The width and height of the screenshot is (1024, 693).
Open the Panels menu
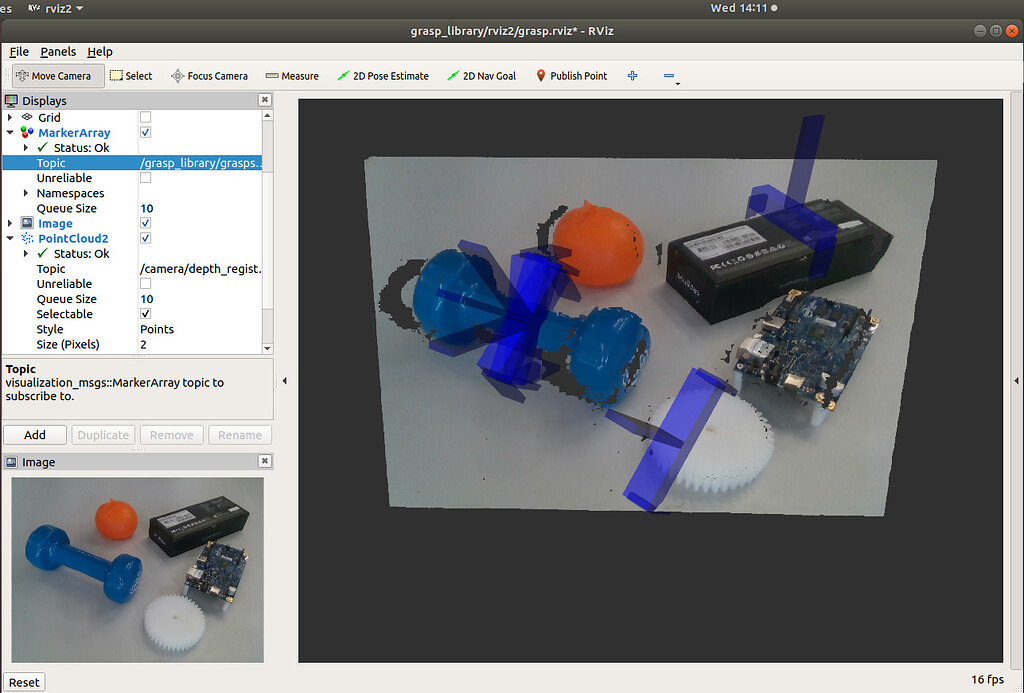57,51
